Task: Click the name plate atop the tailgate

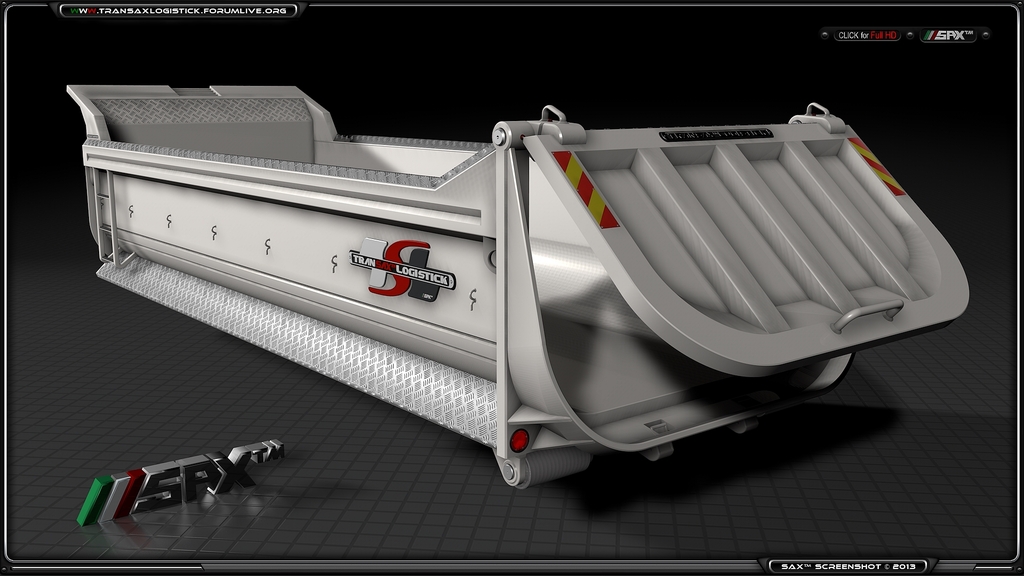Action: (715, 133)
